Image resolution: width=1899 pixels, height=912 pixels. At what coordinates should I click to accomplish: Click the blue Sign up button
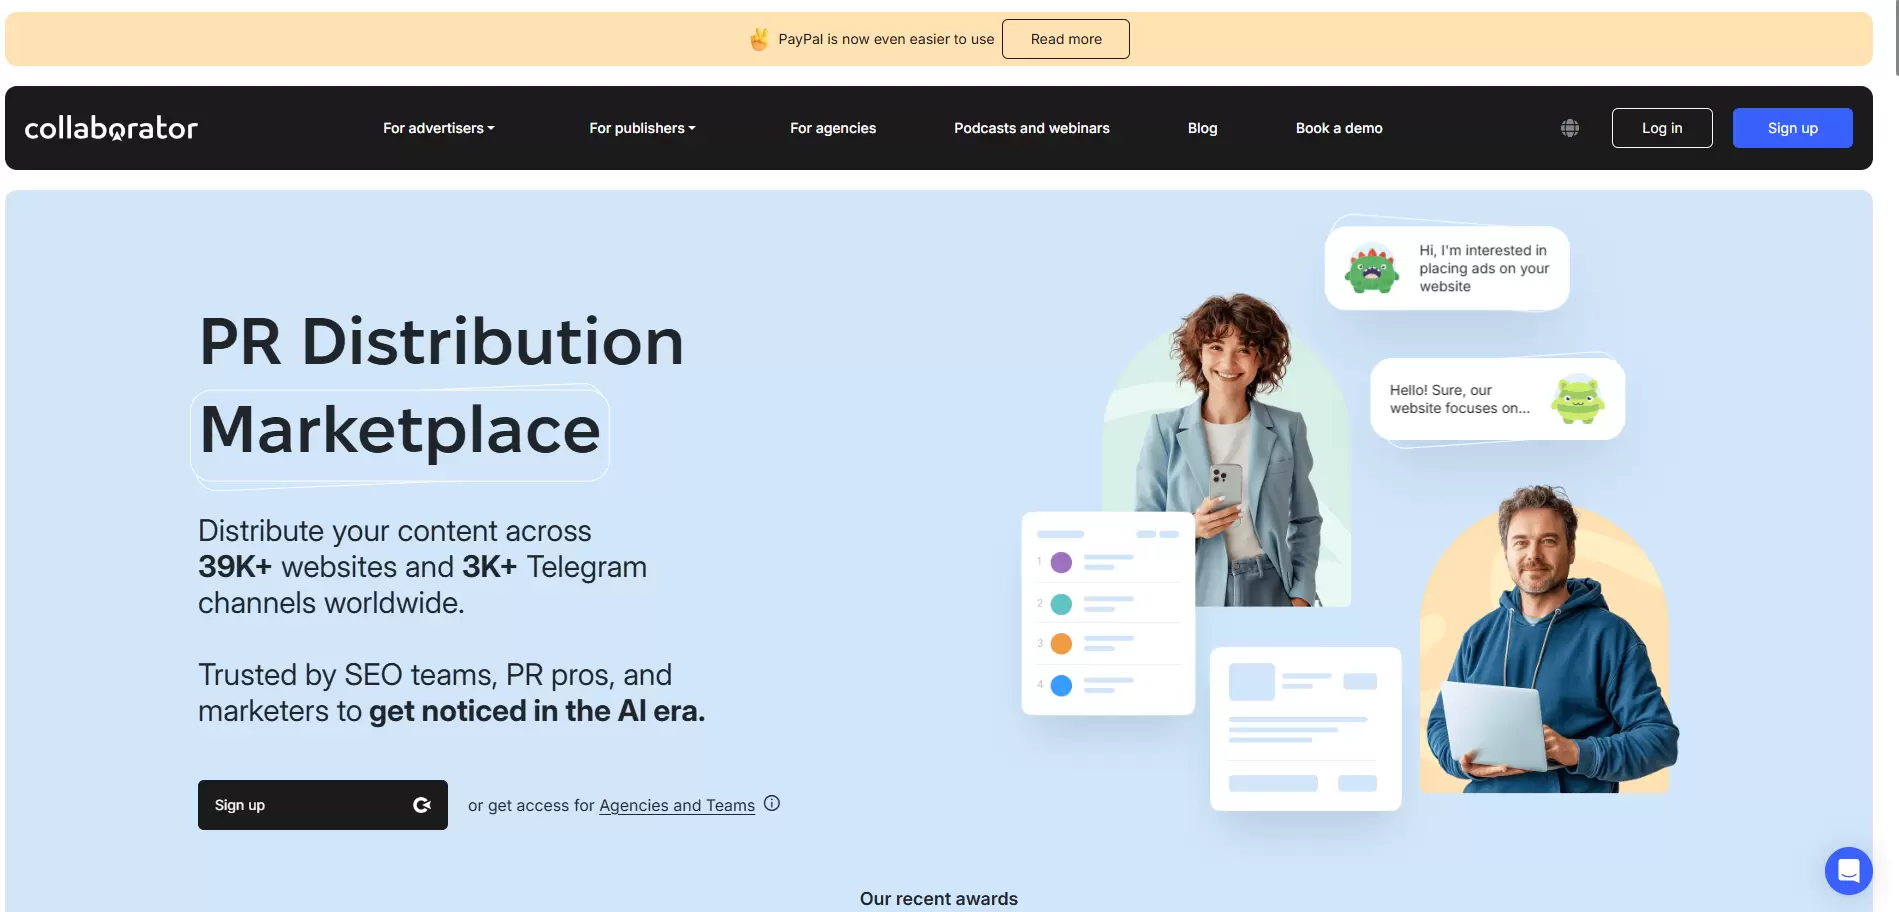pyautogui.click(x=1792, y=128)
